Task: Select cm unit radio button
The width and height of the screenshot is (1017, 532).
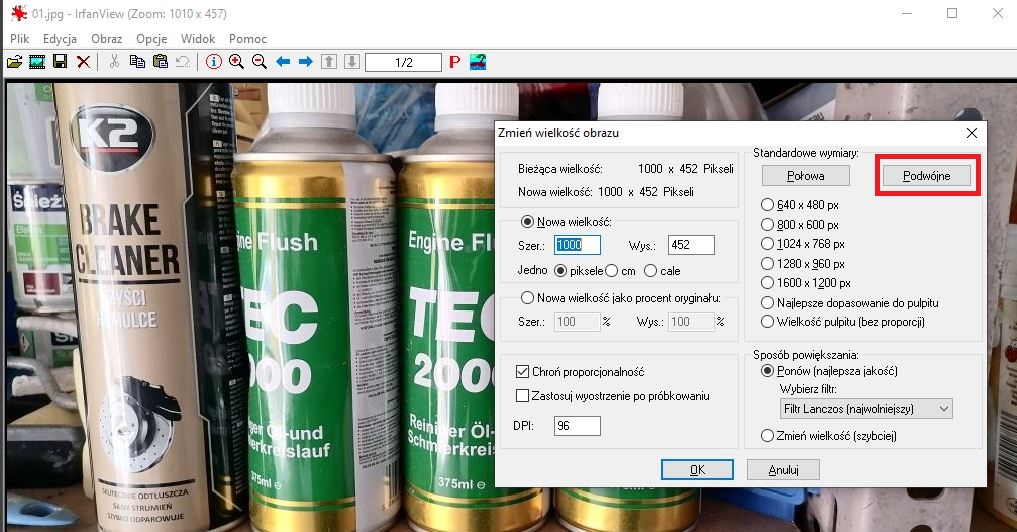Action: click(612, 271)
